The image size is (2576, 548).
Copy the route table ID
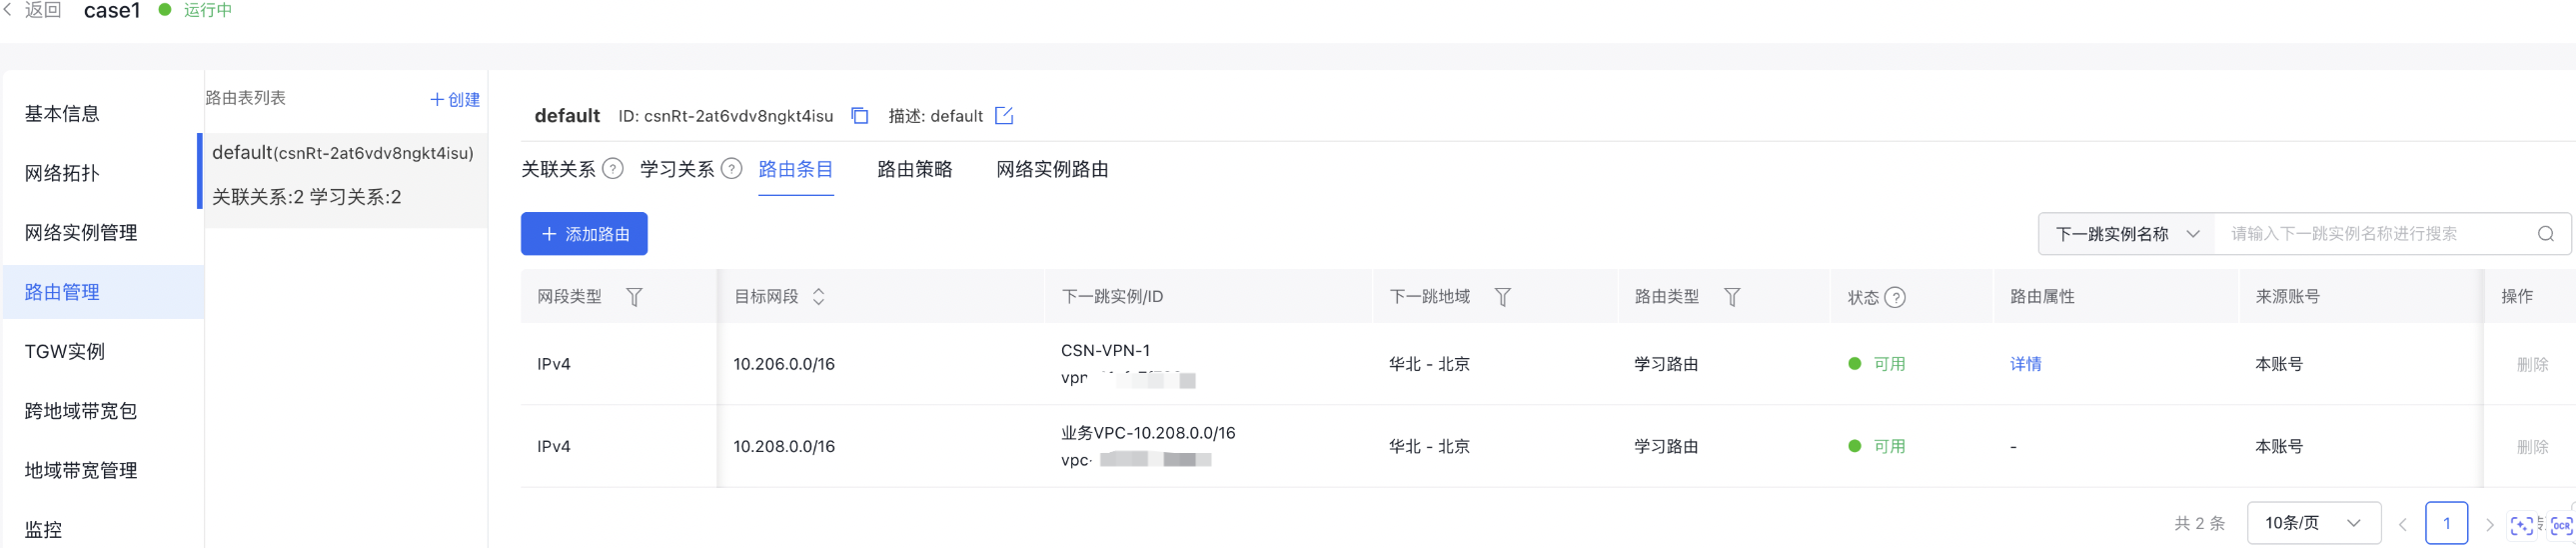pos(859,116)
